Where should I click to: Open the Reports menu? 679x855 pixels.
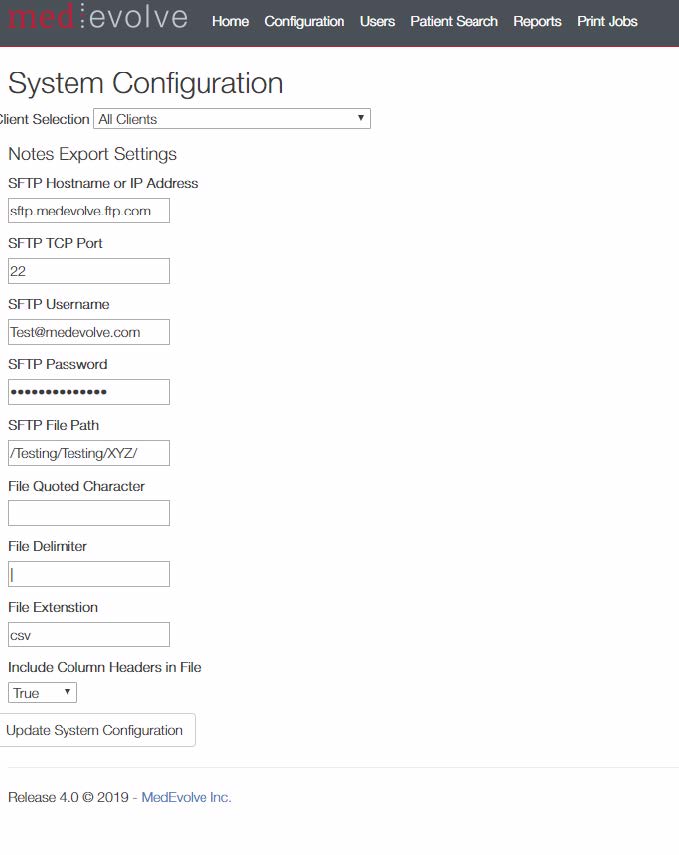click(537, 21)
